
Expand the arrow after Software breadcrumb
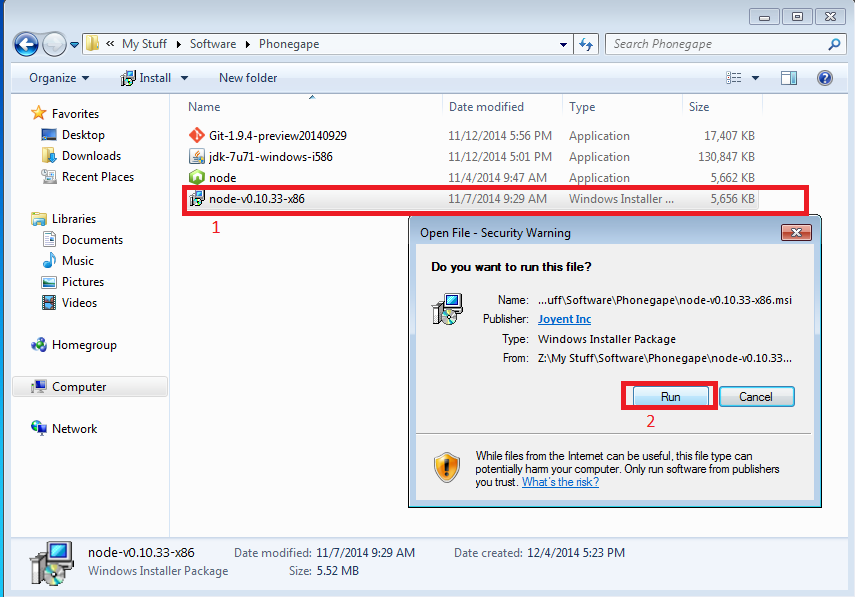click(248, 45)
